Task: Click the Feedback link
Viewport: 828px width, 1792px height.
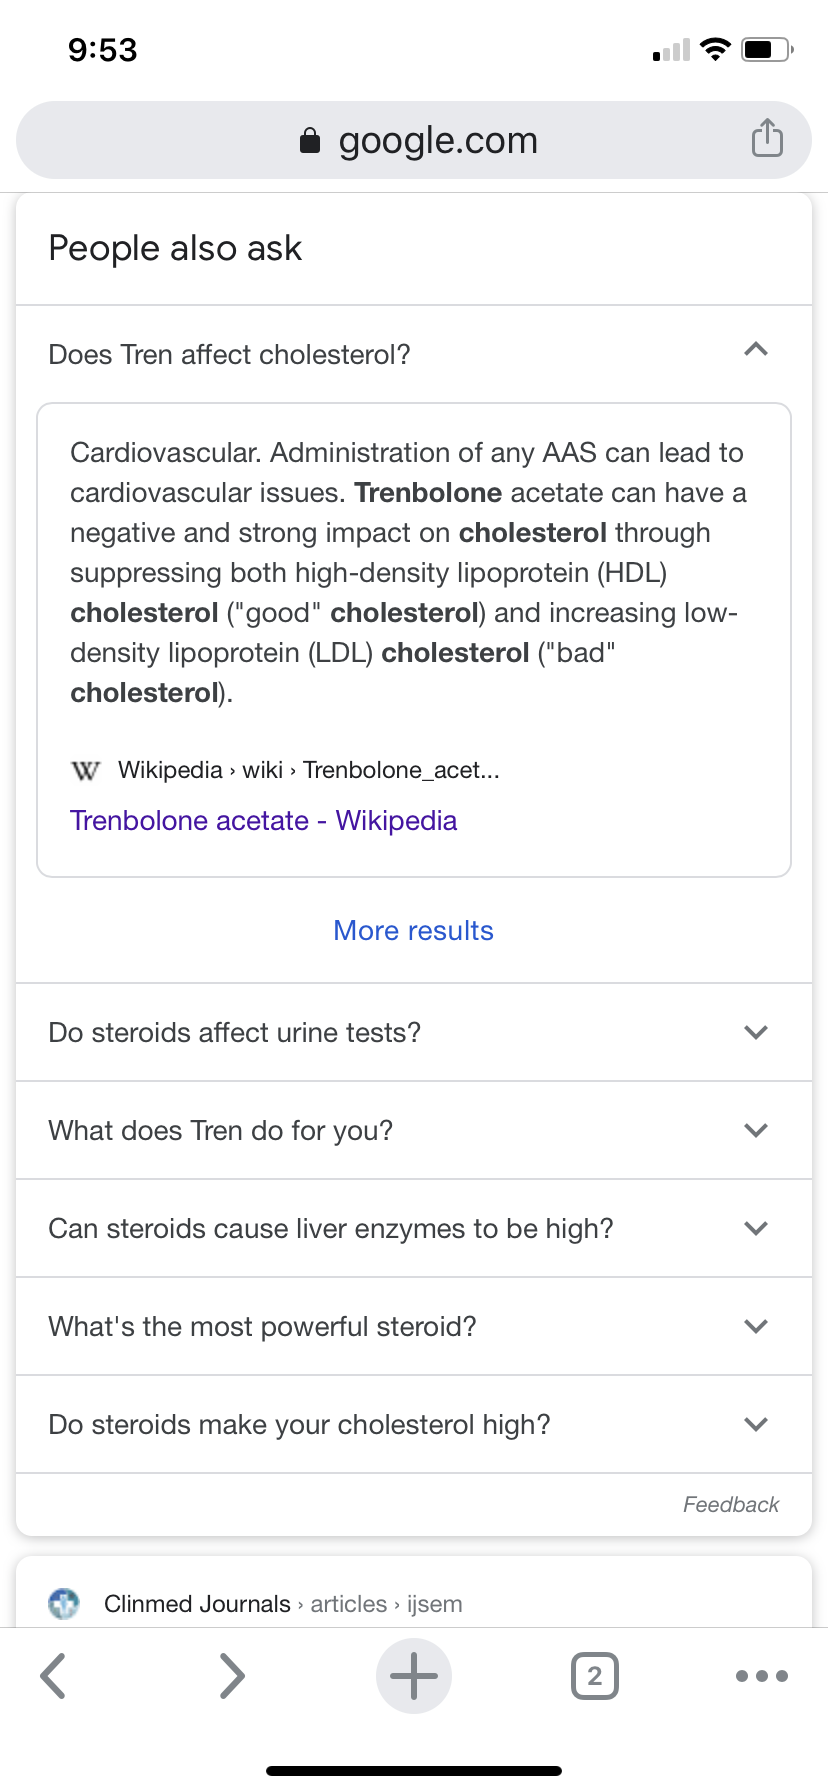Action: pyautogui.click(x=730, y=1504)
